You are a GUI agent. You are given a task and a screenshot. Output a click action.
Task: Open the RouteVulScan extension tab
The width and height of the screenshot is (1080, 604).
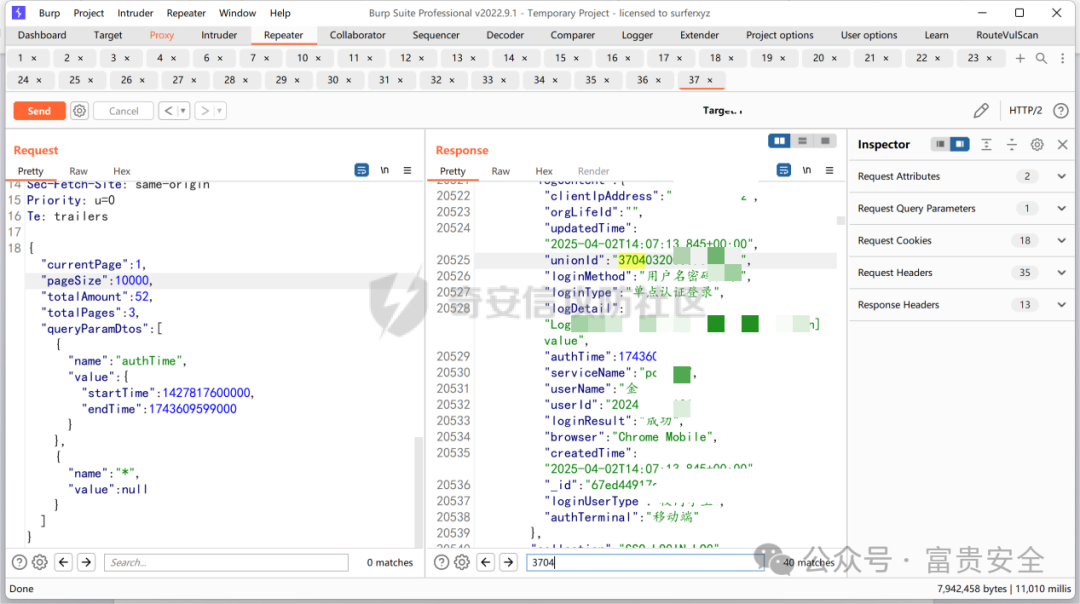pos(1007,35)
